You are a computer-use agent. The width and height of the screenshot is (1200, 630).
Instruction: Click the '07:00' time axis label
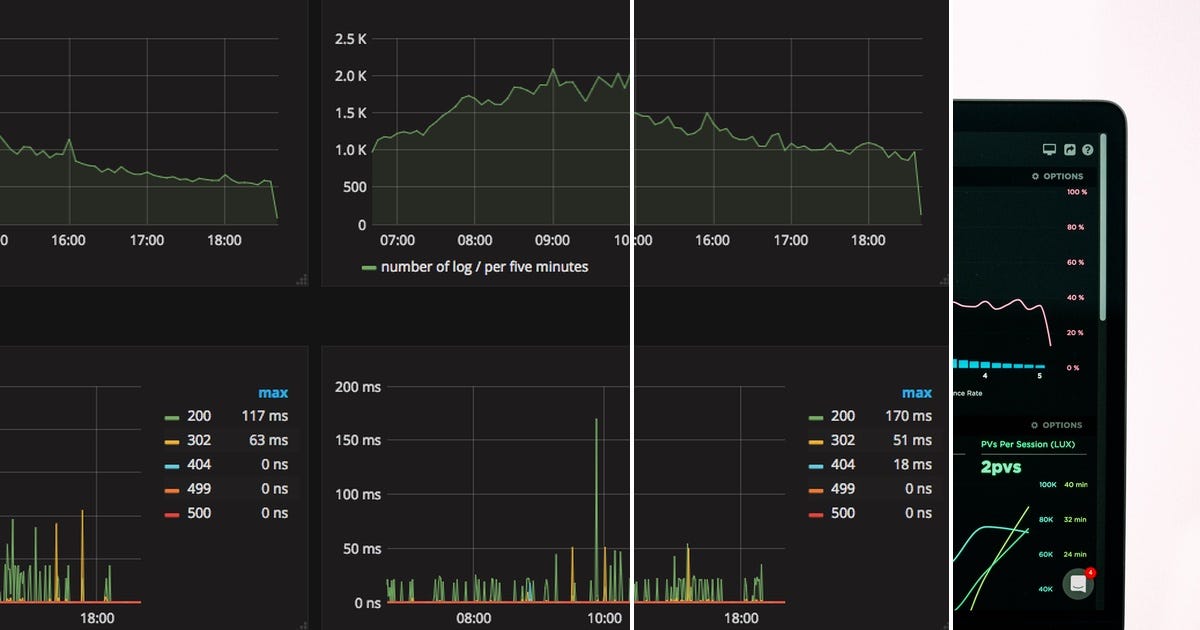click(397, 241)
